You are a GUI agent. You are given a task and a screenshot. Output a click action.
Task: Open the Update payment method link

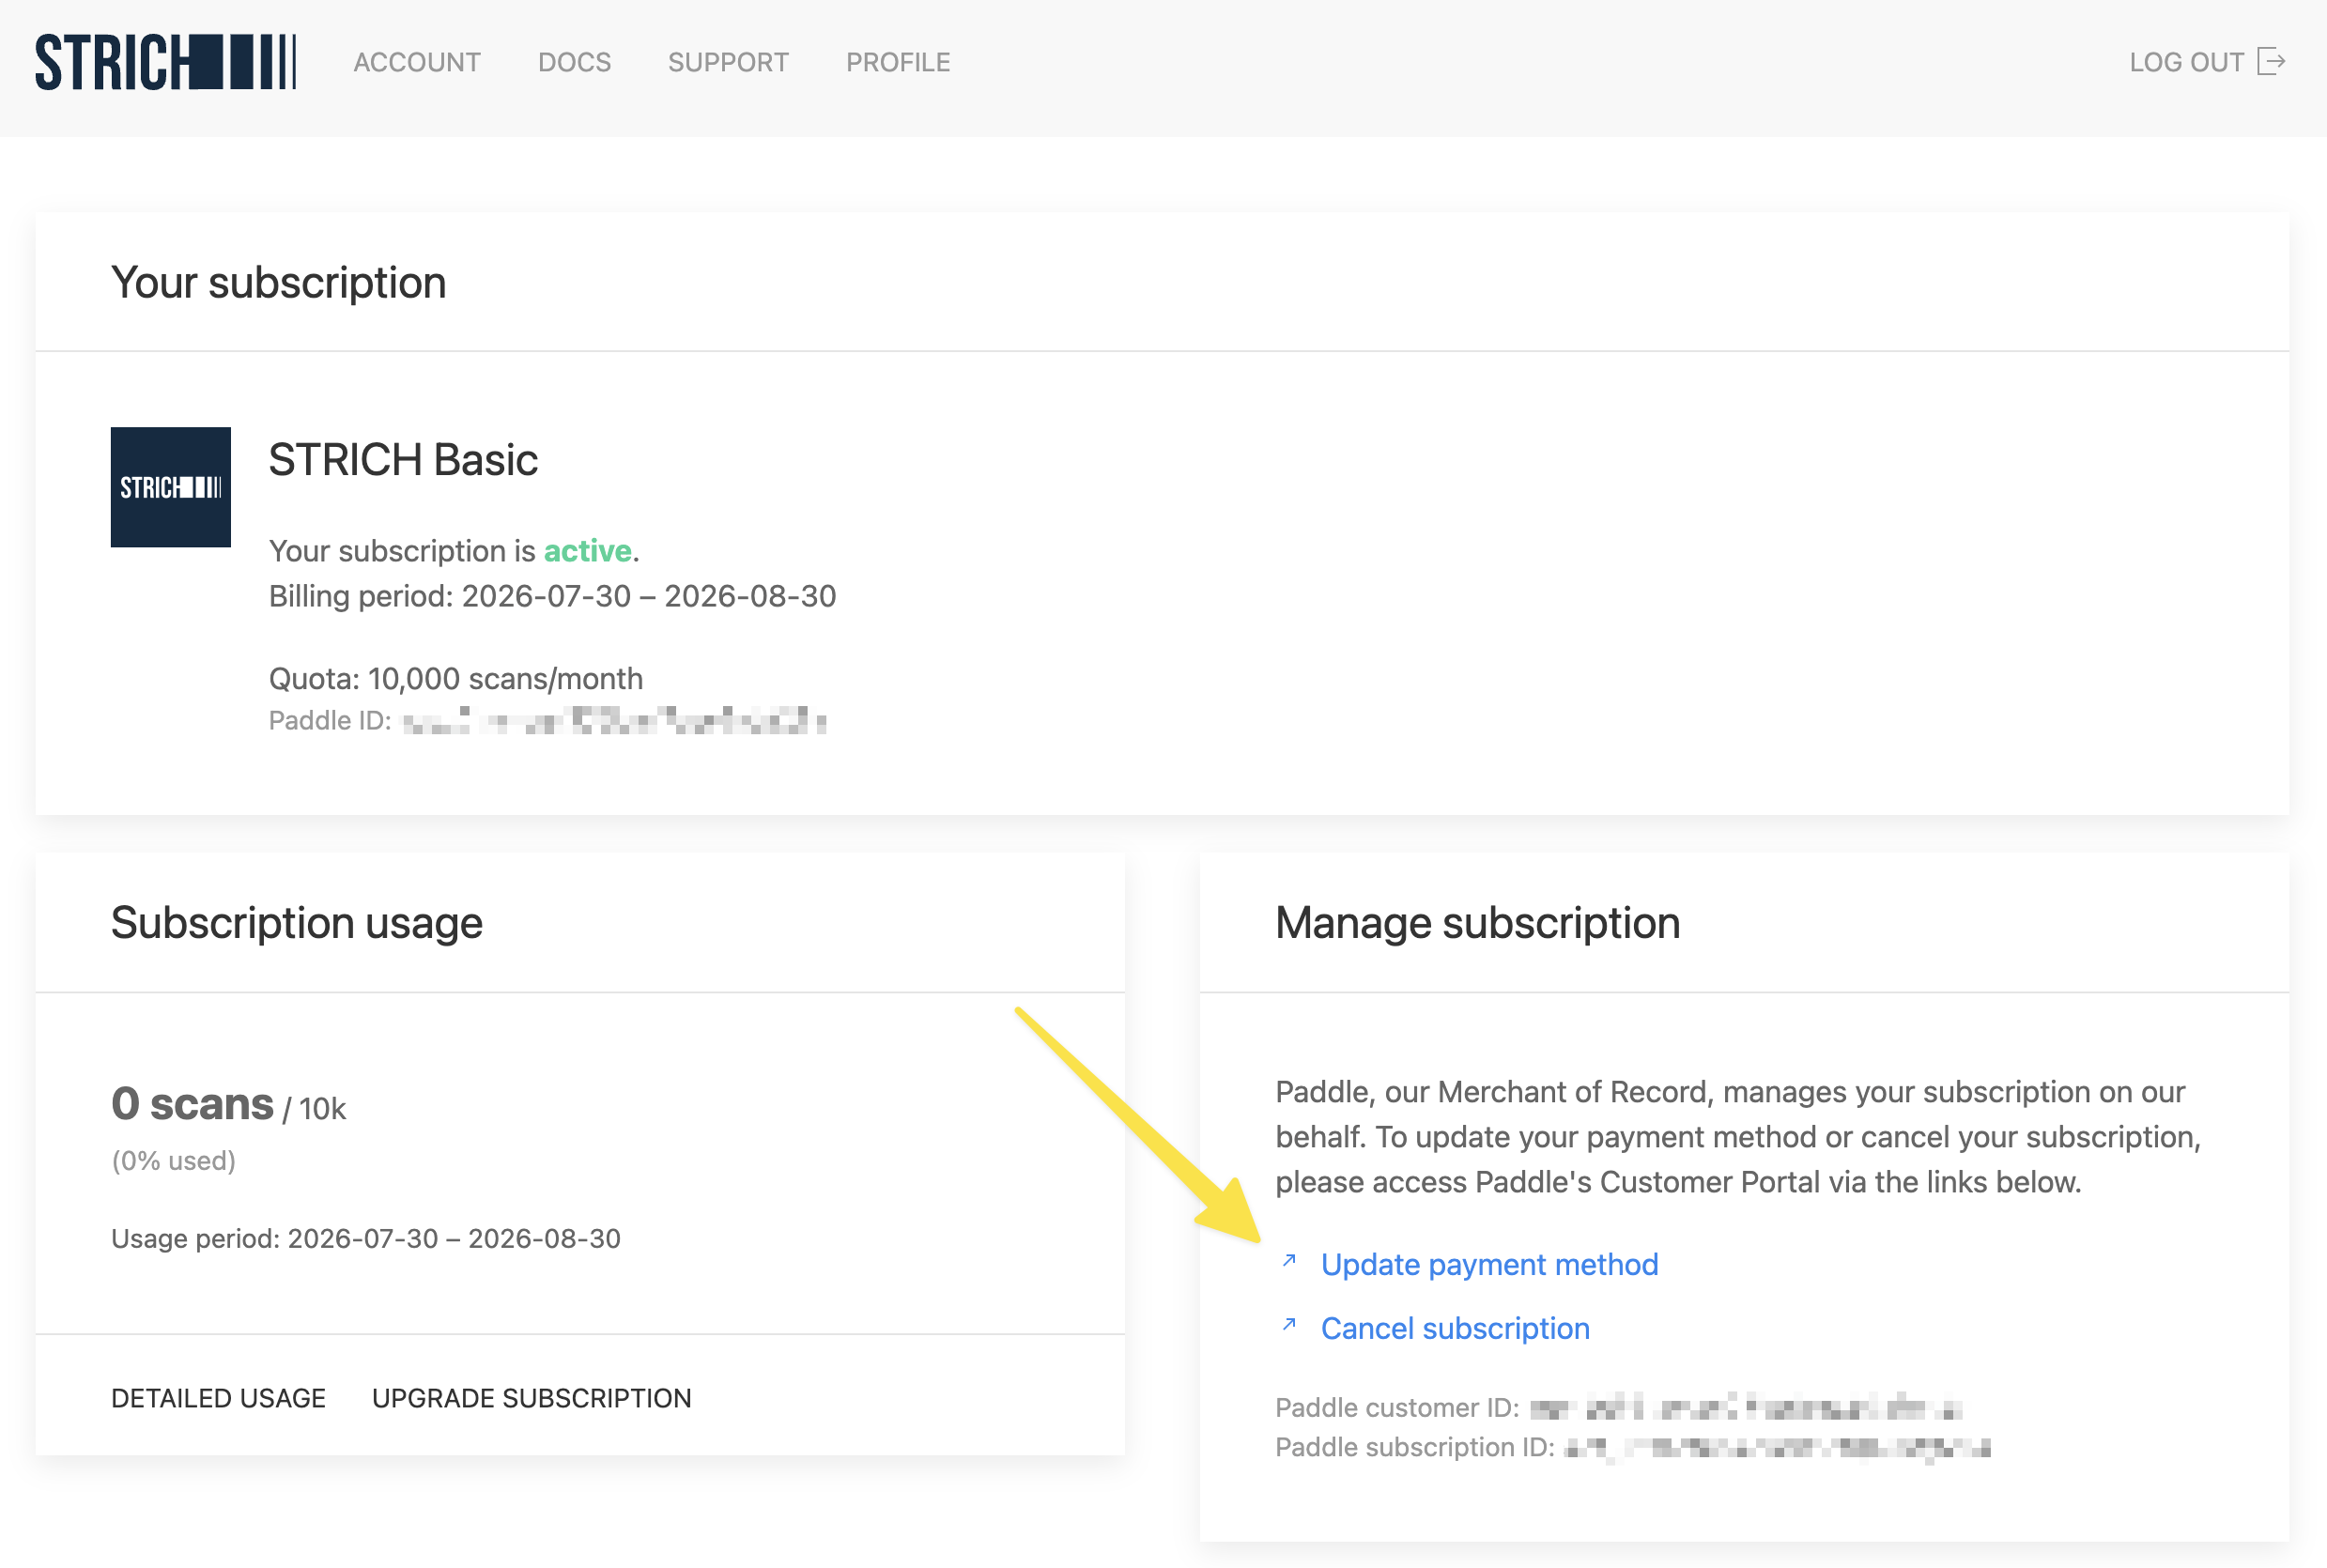(1489, 1264)
